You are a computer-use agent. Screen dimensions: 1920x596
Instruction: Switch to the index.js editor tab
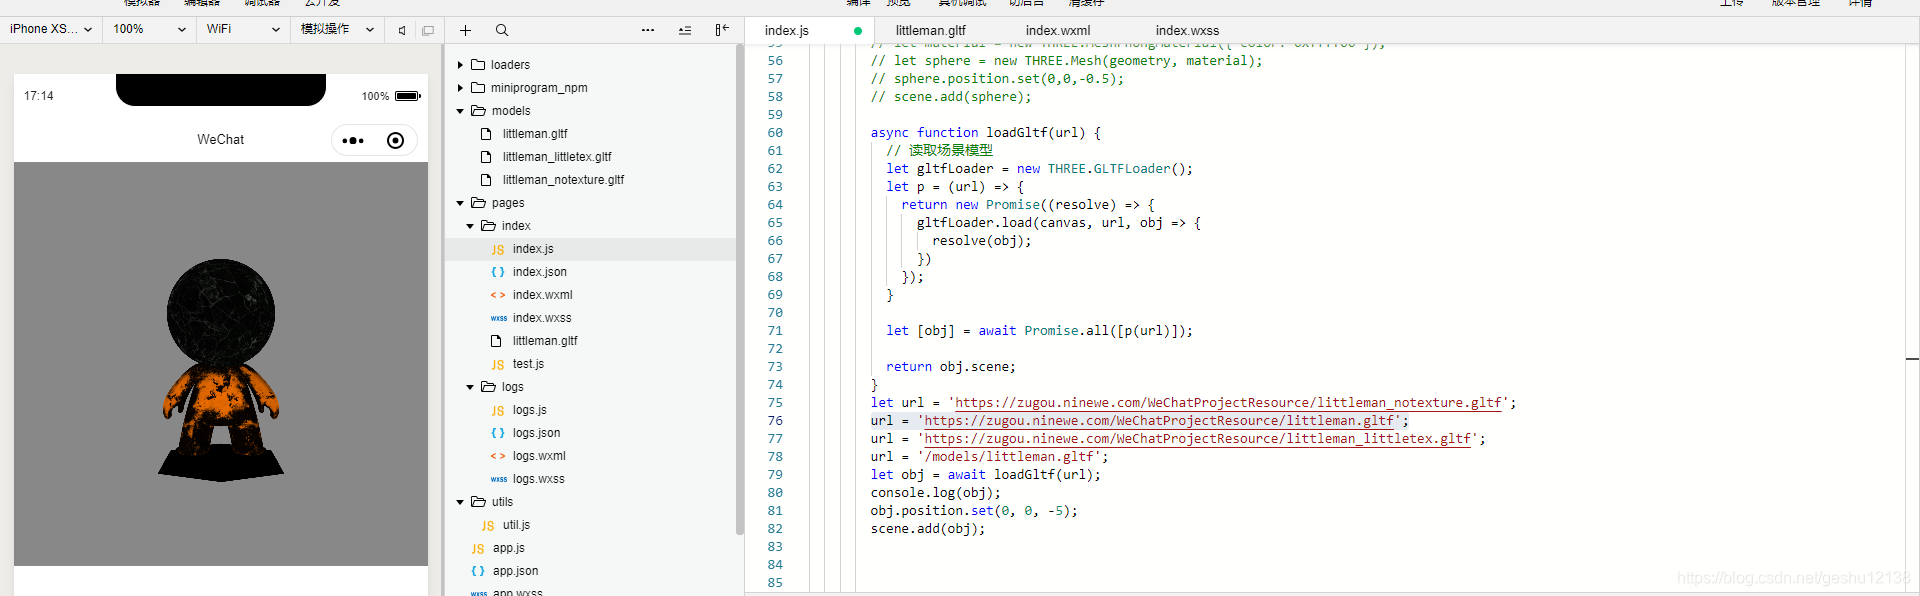(x=809, y=30)
